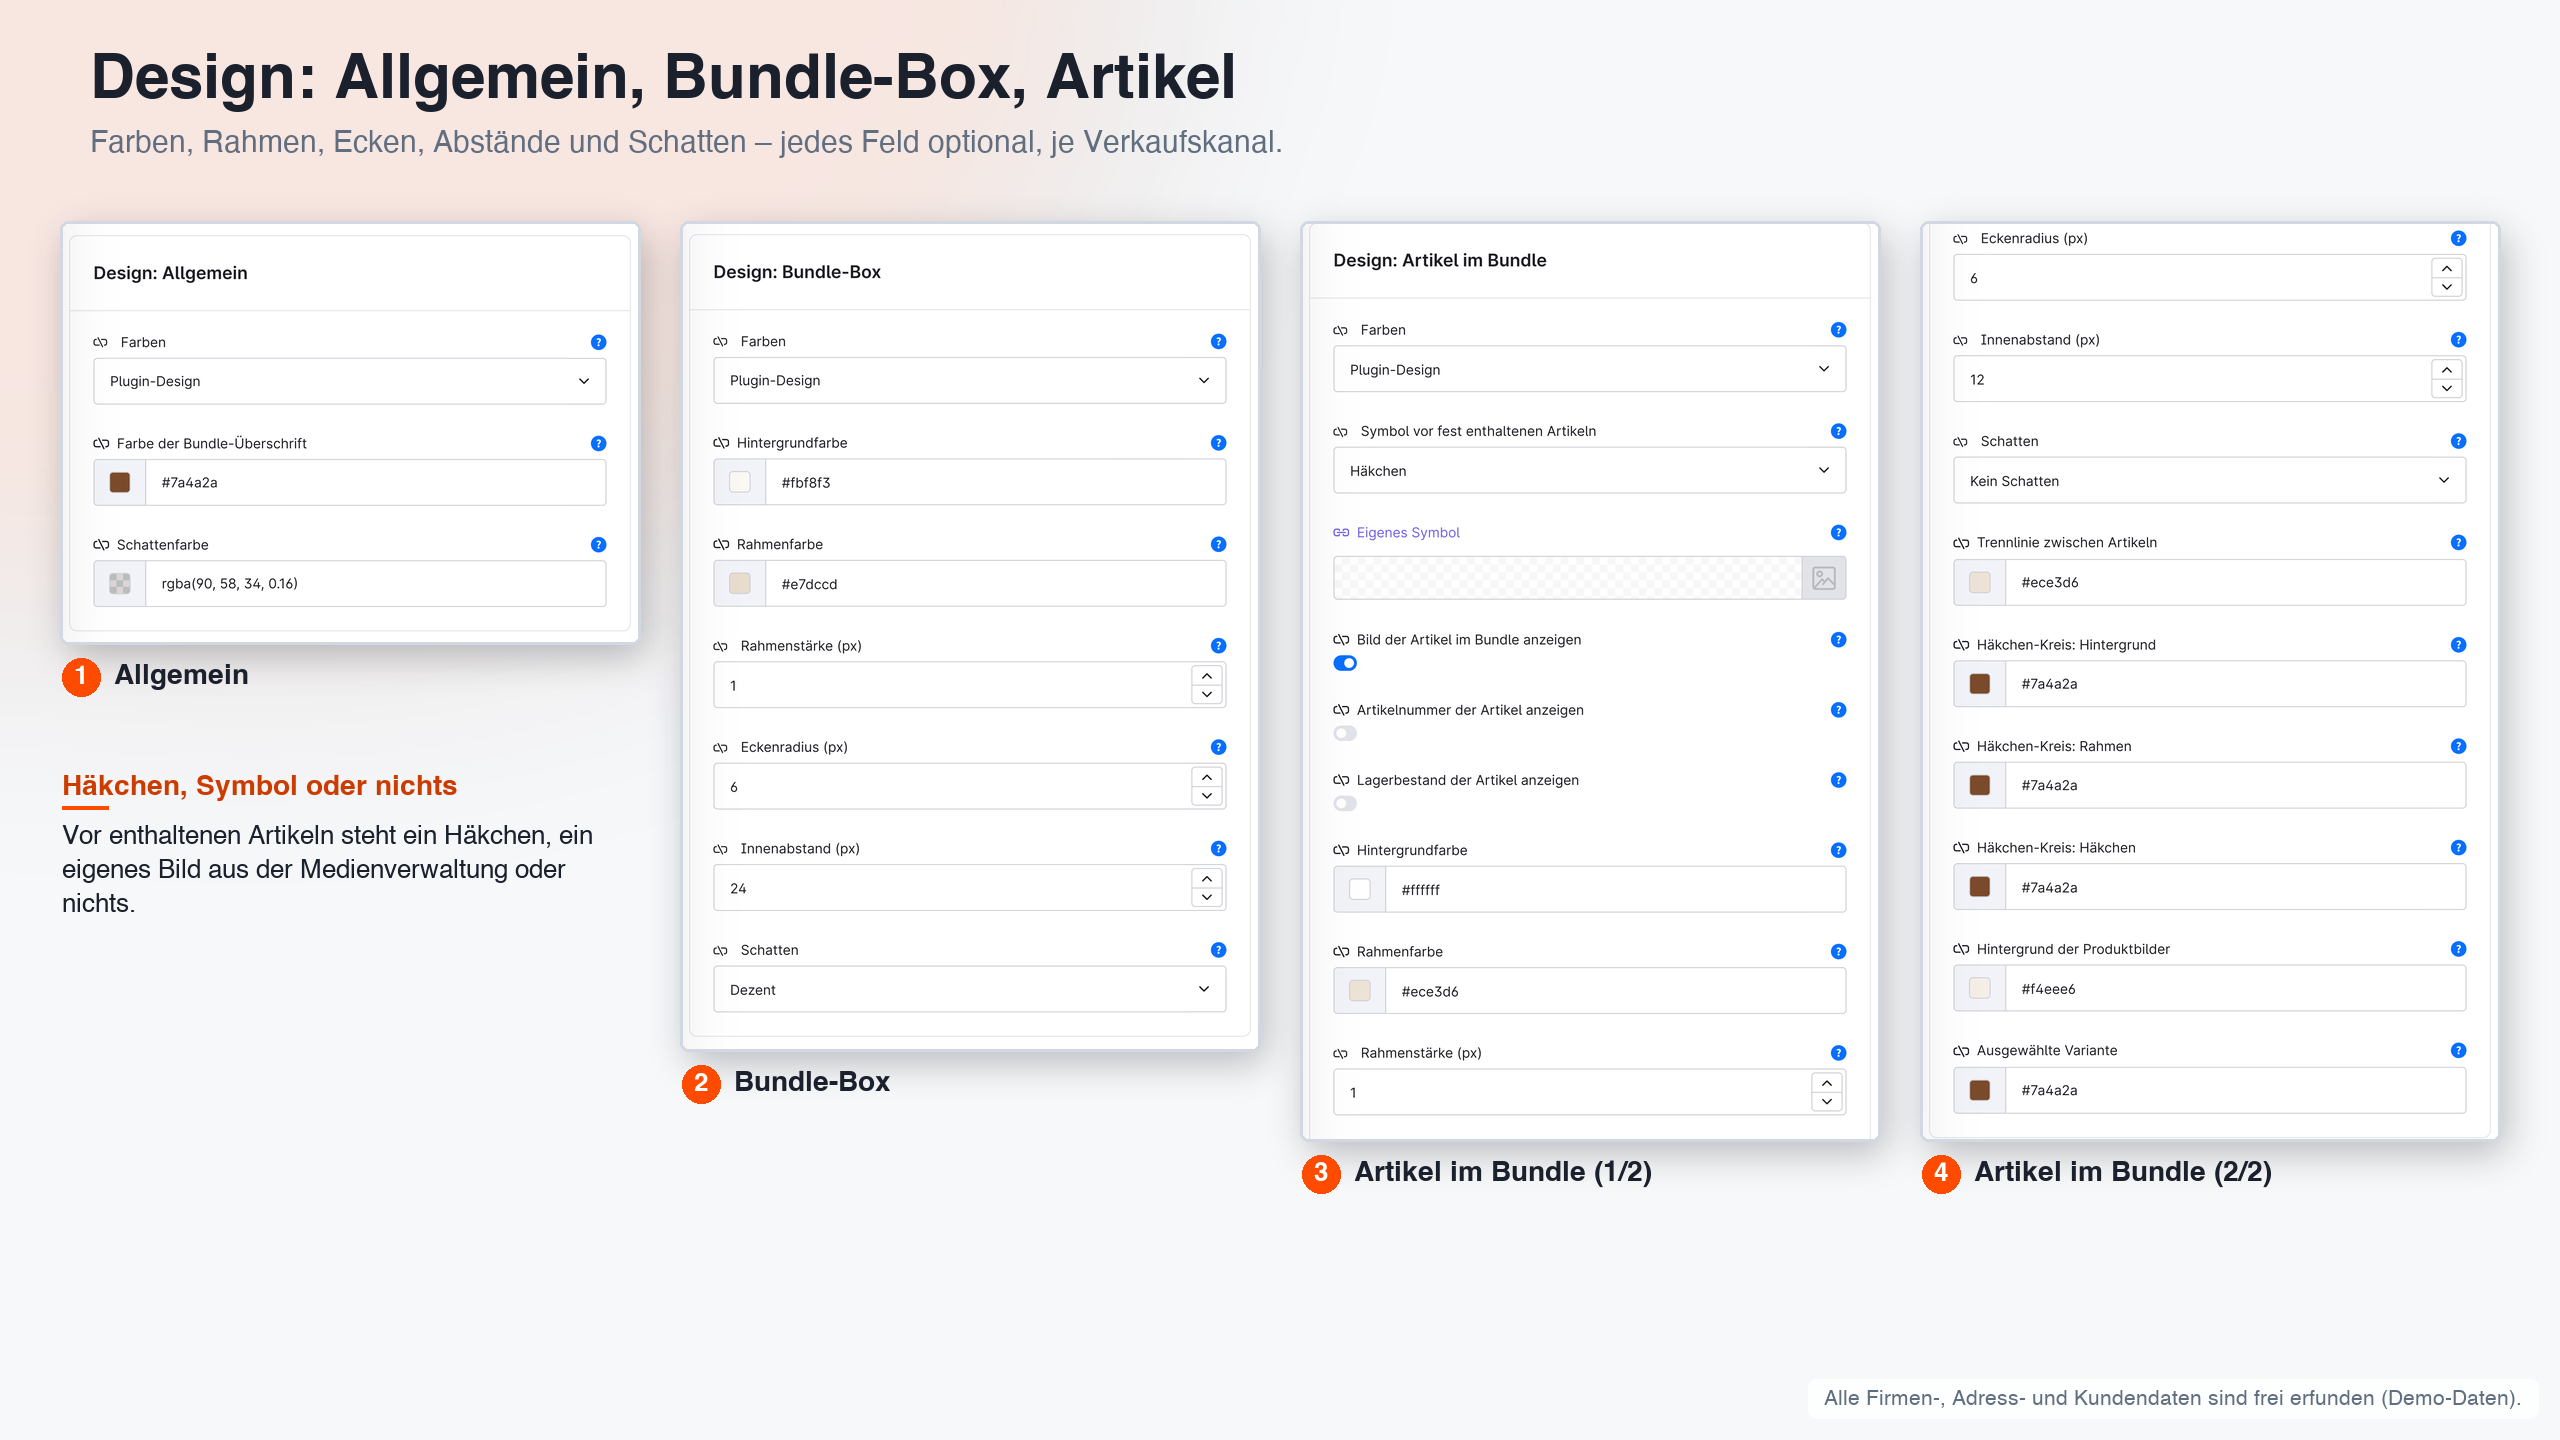Screen dimensions: 2560x1440
Task: Click help icon for Rahmenstärke in Bundle-Box
Action: coord(1218,645)
